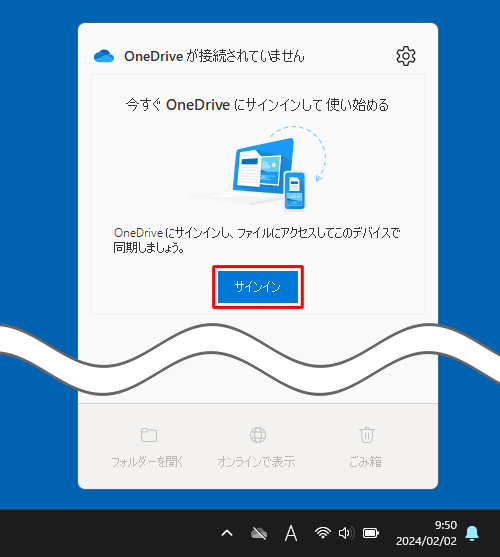Click heading OneDrive が接続されていません
The width and height of the screenshot is (500, 557).
pyautogui.click(x=214, y=56)
